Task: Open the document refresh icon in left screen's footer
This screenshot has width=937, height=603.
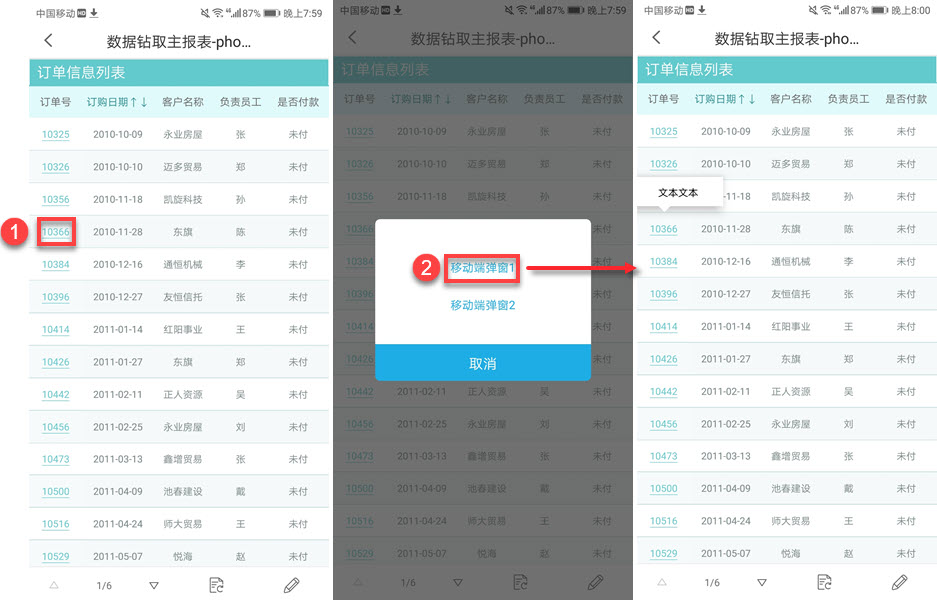Action: click(x=216, y=585)
